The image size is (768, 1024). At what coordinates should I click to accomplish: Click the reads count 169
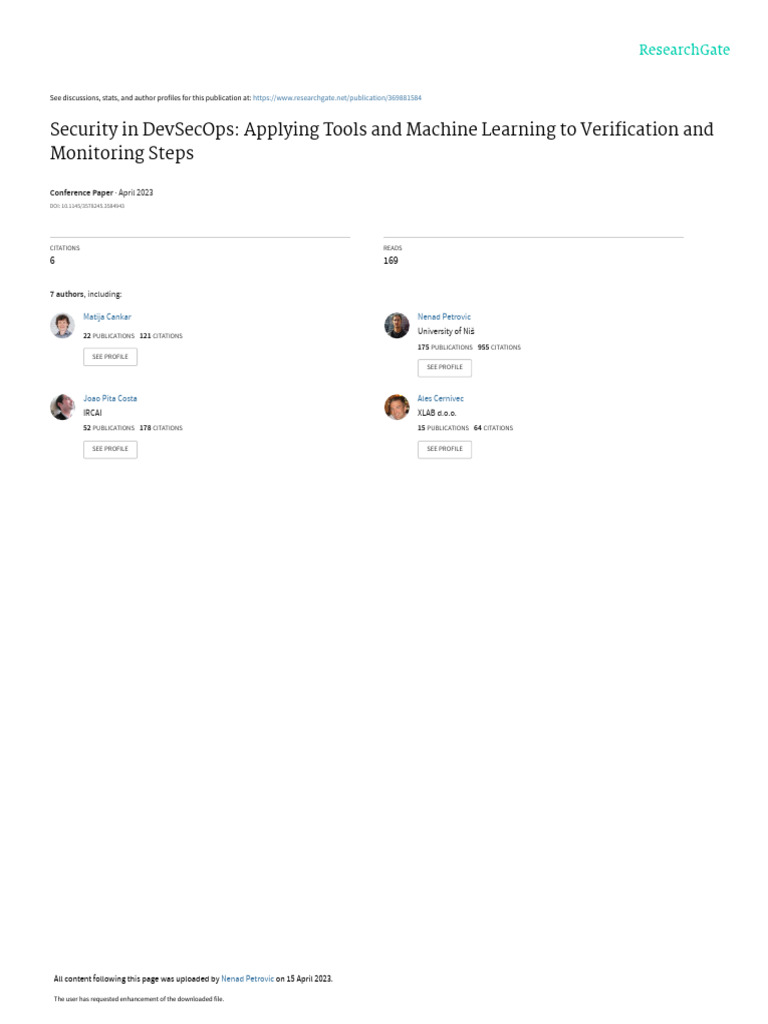point(391,261)
